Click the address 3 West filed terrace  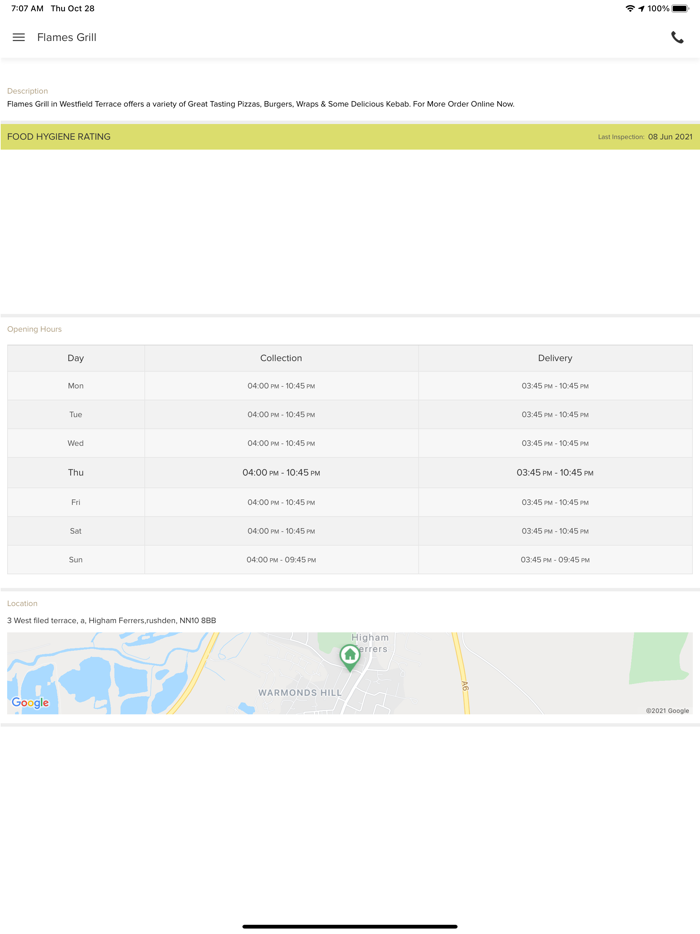tap(111, 620)
